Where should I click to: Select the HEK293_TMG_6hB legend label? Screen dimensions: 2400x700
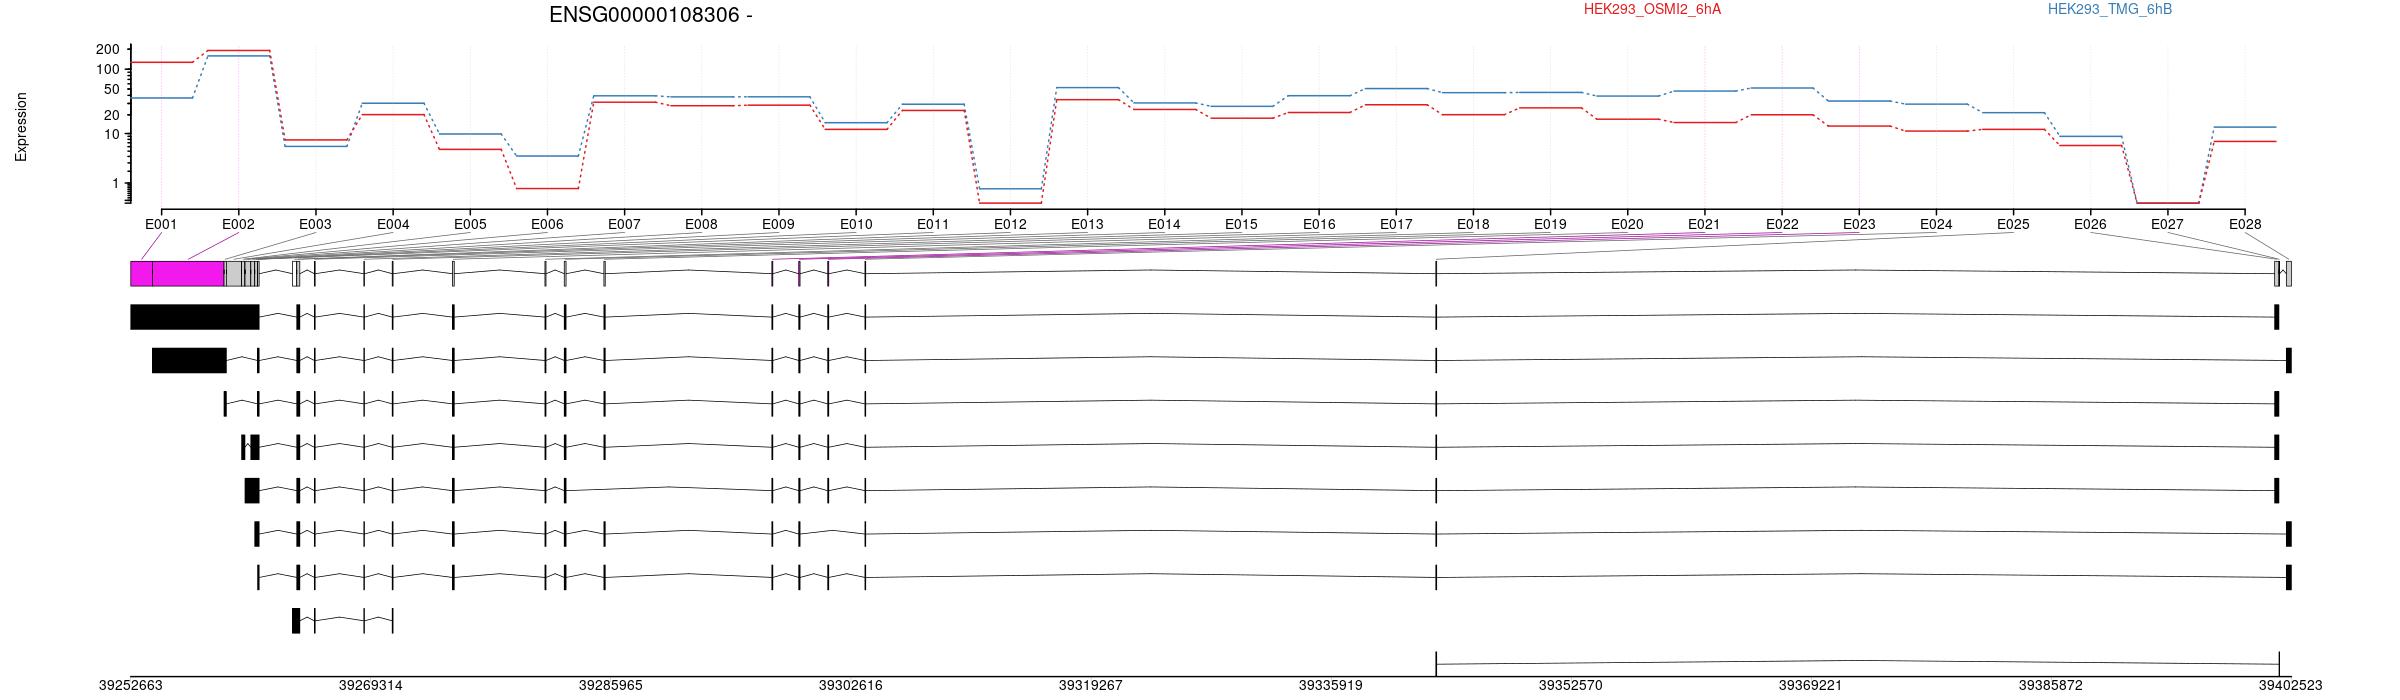click(x=2110, y=9)
